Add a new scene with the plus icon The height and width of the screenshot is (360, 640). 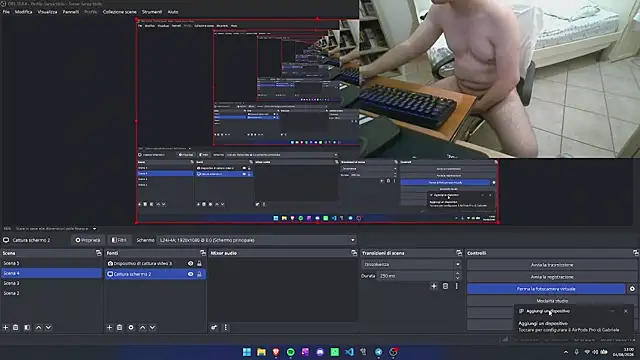pyautogui.click(x=6, y=327)
